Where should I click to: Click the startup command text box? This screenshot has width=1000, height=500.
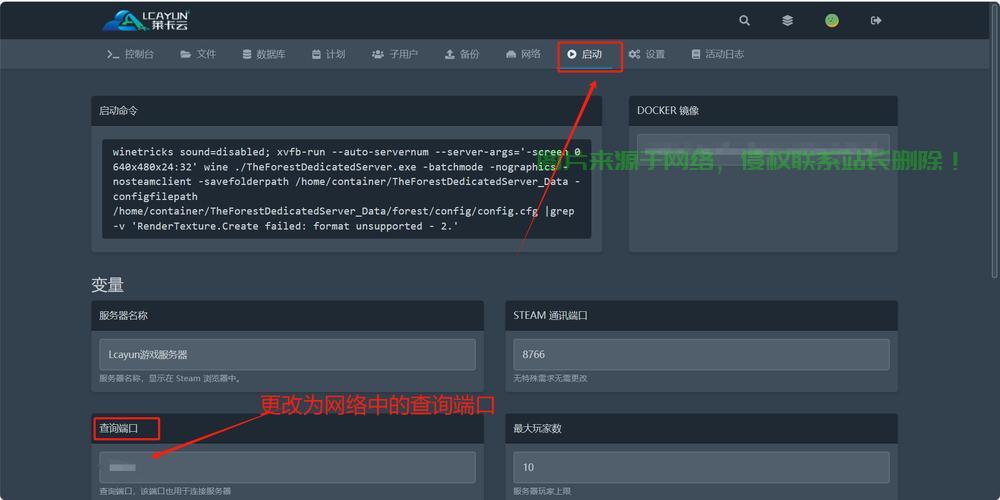pos(346,189)
